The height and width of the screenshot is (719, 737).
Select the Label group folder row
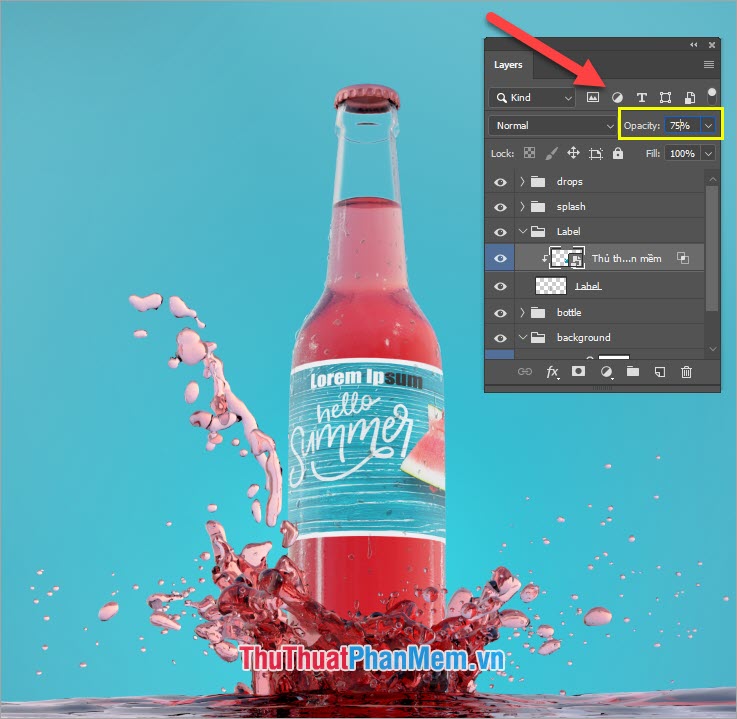point(609,231)
